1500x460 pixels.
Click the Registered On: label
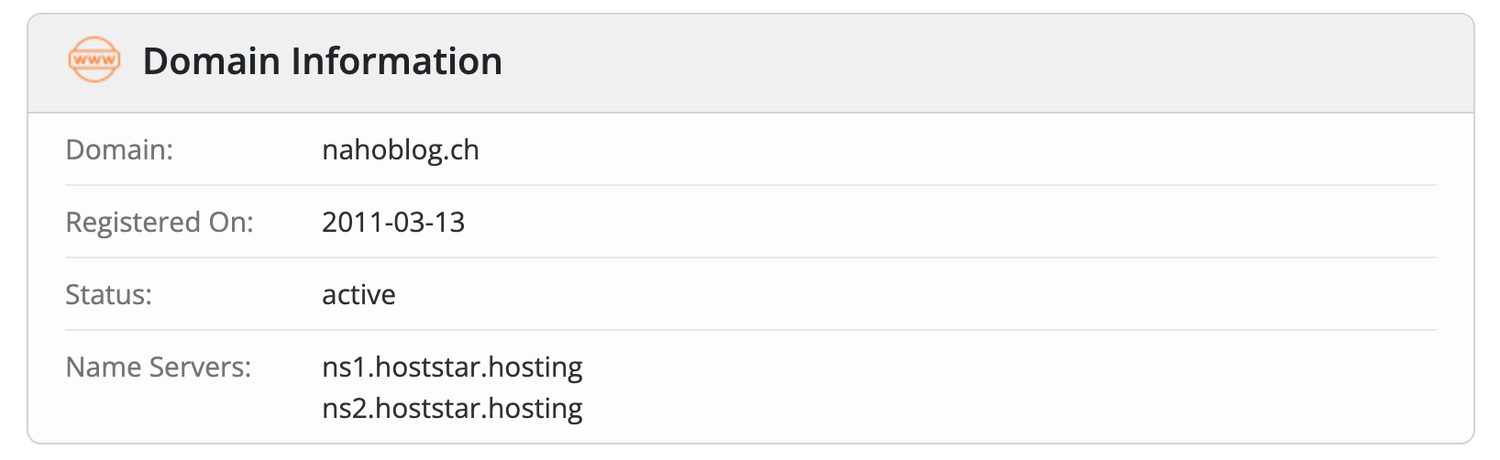(x=159, y=222)
